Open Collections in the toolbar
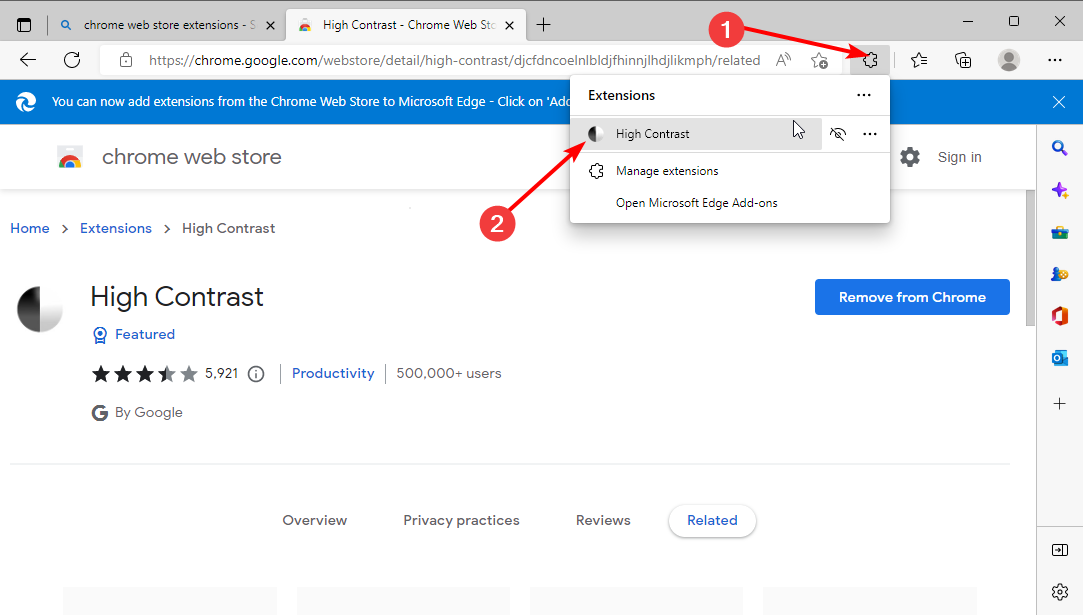The image size is (1083, 615). pos(962,60)
